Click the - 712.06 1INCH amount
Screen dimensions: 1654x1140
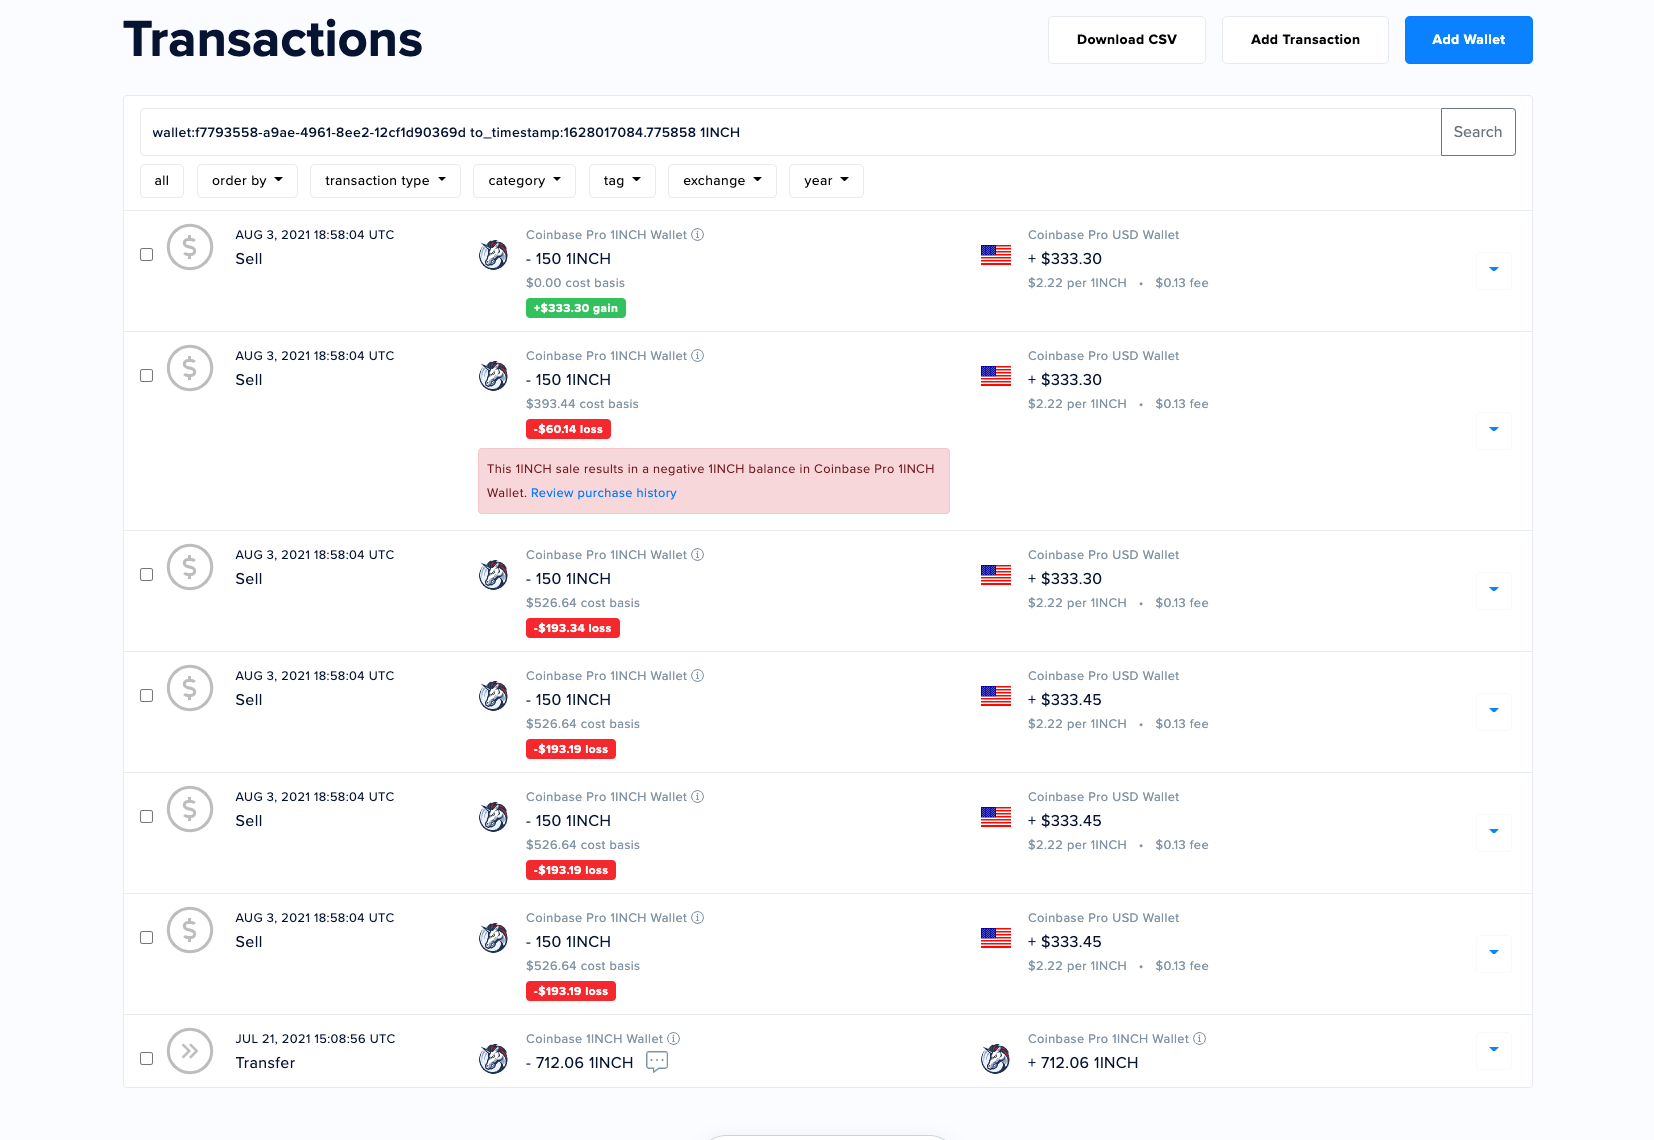coord(580,1063)
